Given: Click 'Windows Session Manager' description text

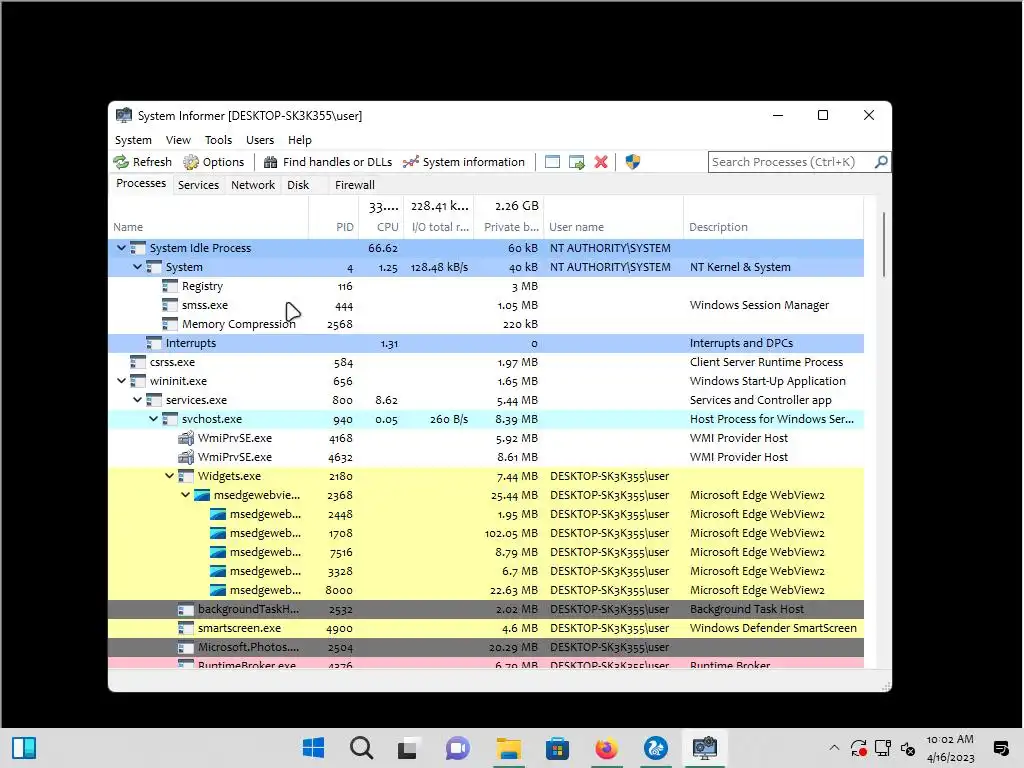Looking at the screenshot, I should click(759, 305).
